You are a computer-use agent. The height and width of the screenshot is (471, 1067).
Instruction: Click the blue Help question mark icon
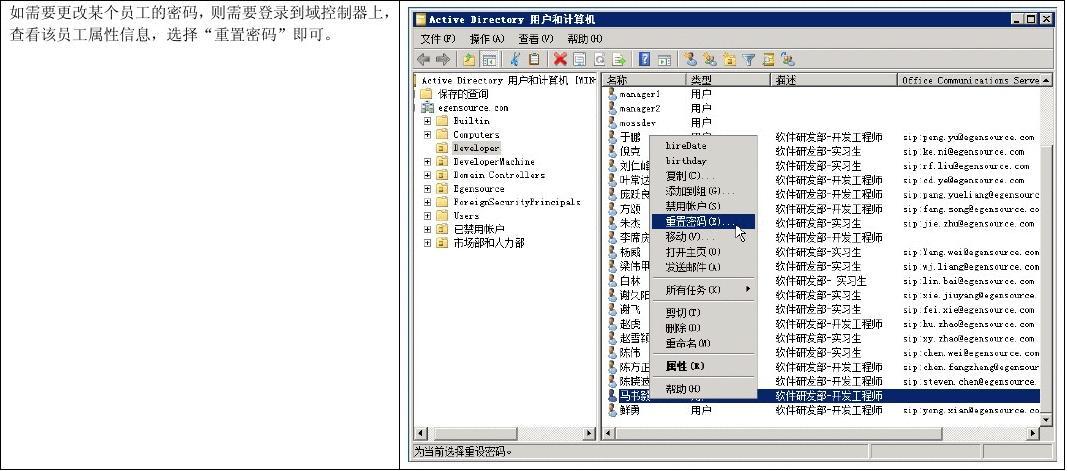[x=645, y=60]
